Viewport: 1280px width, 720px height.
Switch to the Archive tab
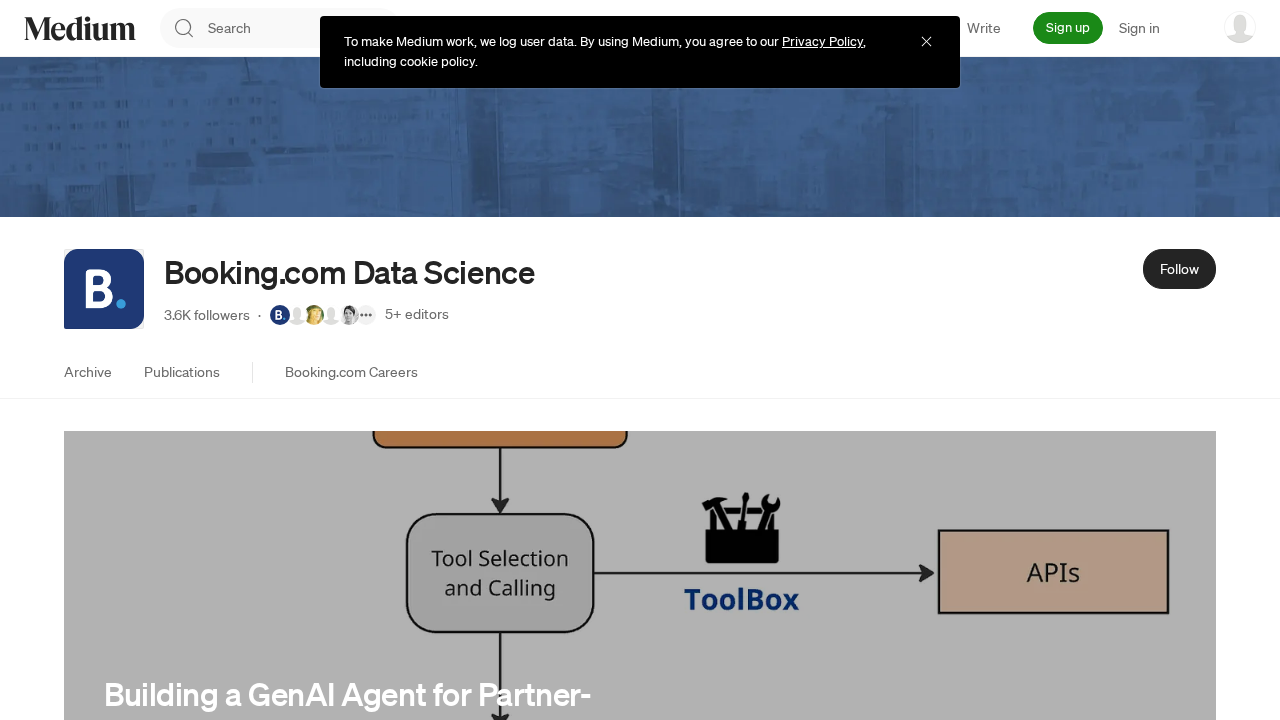coord(88,370)
